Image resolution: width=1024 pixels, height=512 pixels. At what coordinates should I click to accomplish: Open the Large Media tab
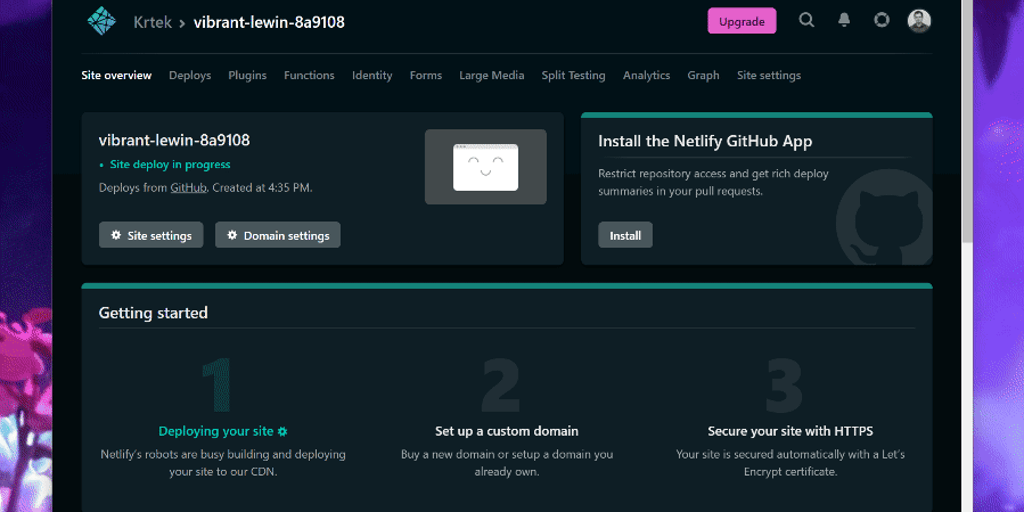coord(492,75)
